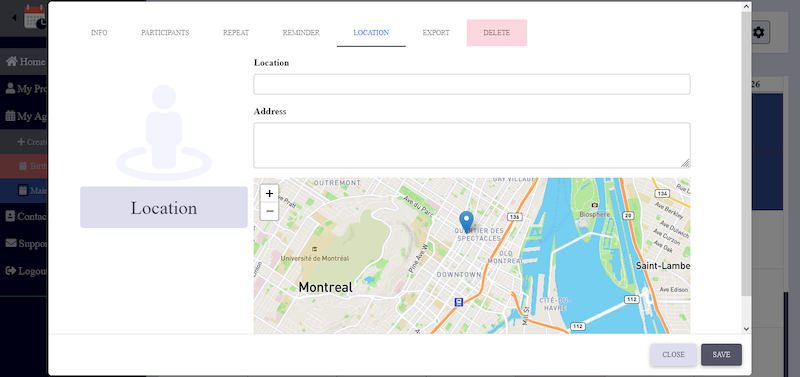Click the Home icon in sidebar

[11, 62]
